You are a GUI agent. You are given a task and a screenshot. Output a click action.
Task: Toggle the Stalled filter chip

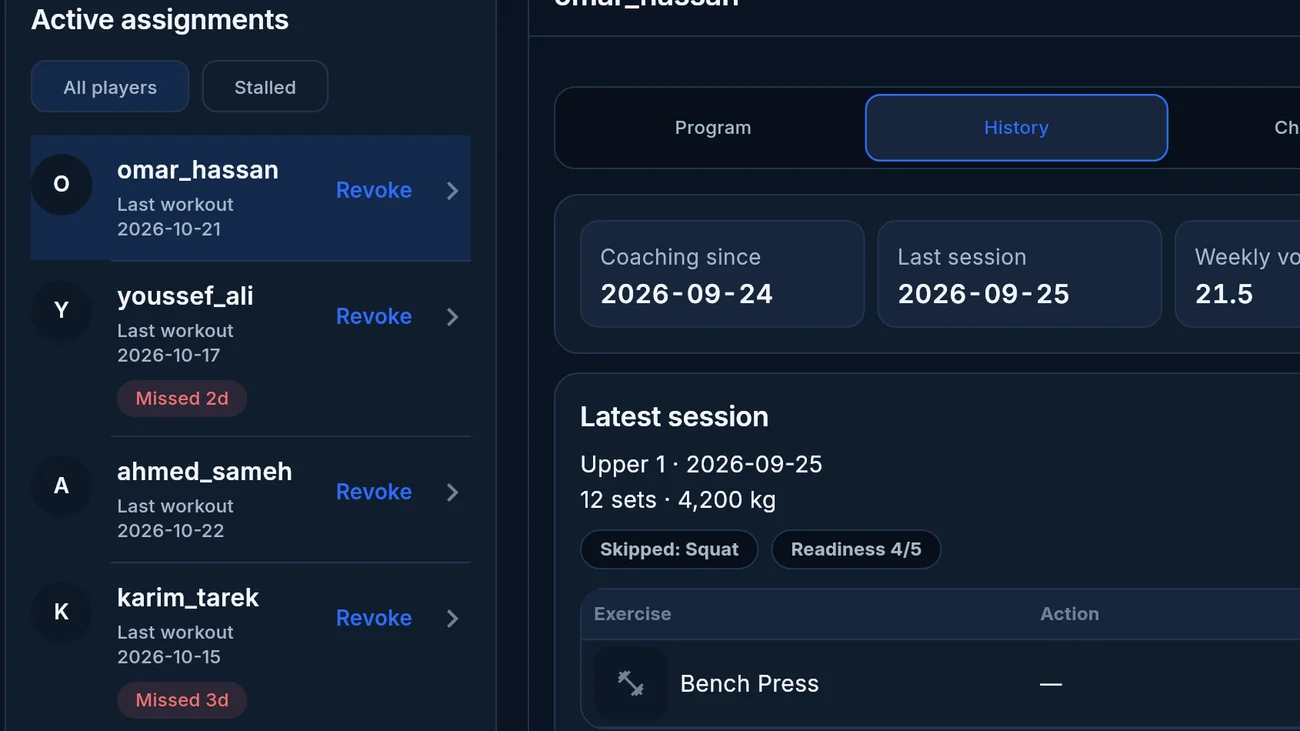(265, 87)
